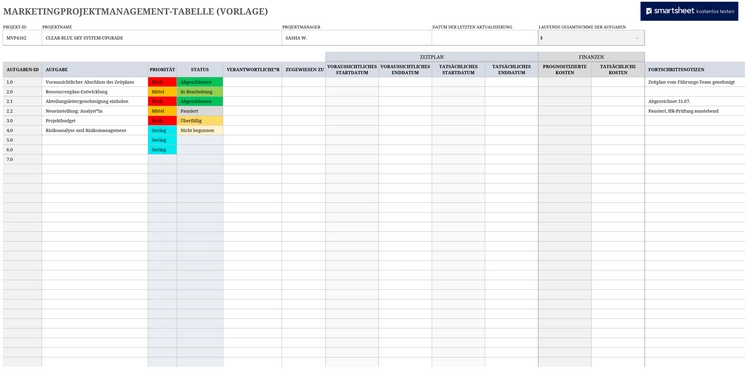Click the VERANTWORTLICHE*R column header
This screenshot has width=747, height=370.
[x=252, y=70]
